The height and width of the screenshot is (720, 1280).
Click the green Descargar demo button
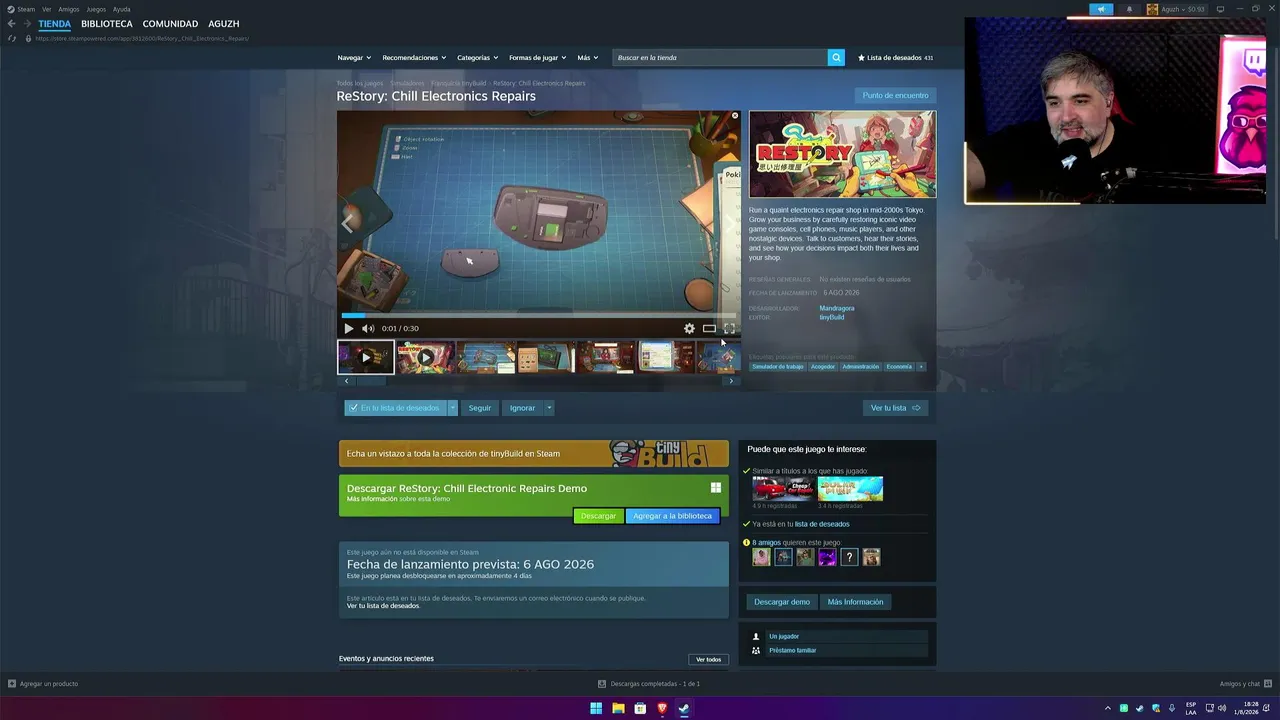pyautogui.click(x=598, y=516)
